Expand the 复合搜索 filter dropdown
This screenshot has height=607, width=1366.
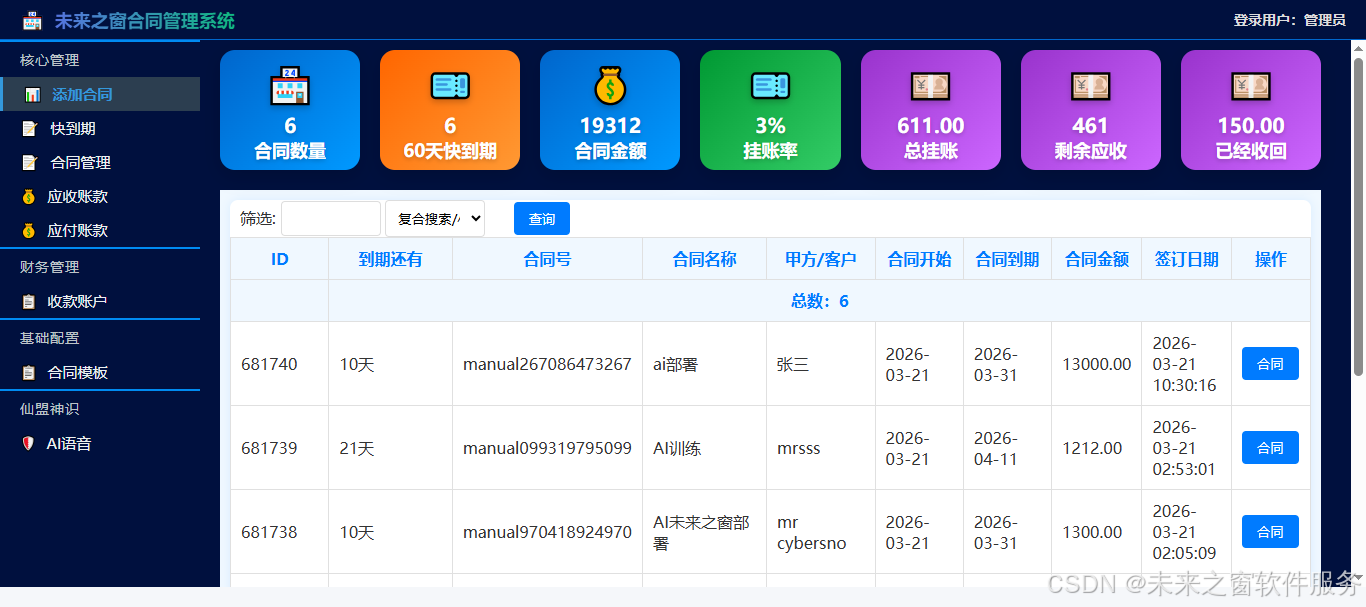pyautogui.click(x=435, y=219)
